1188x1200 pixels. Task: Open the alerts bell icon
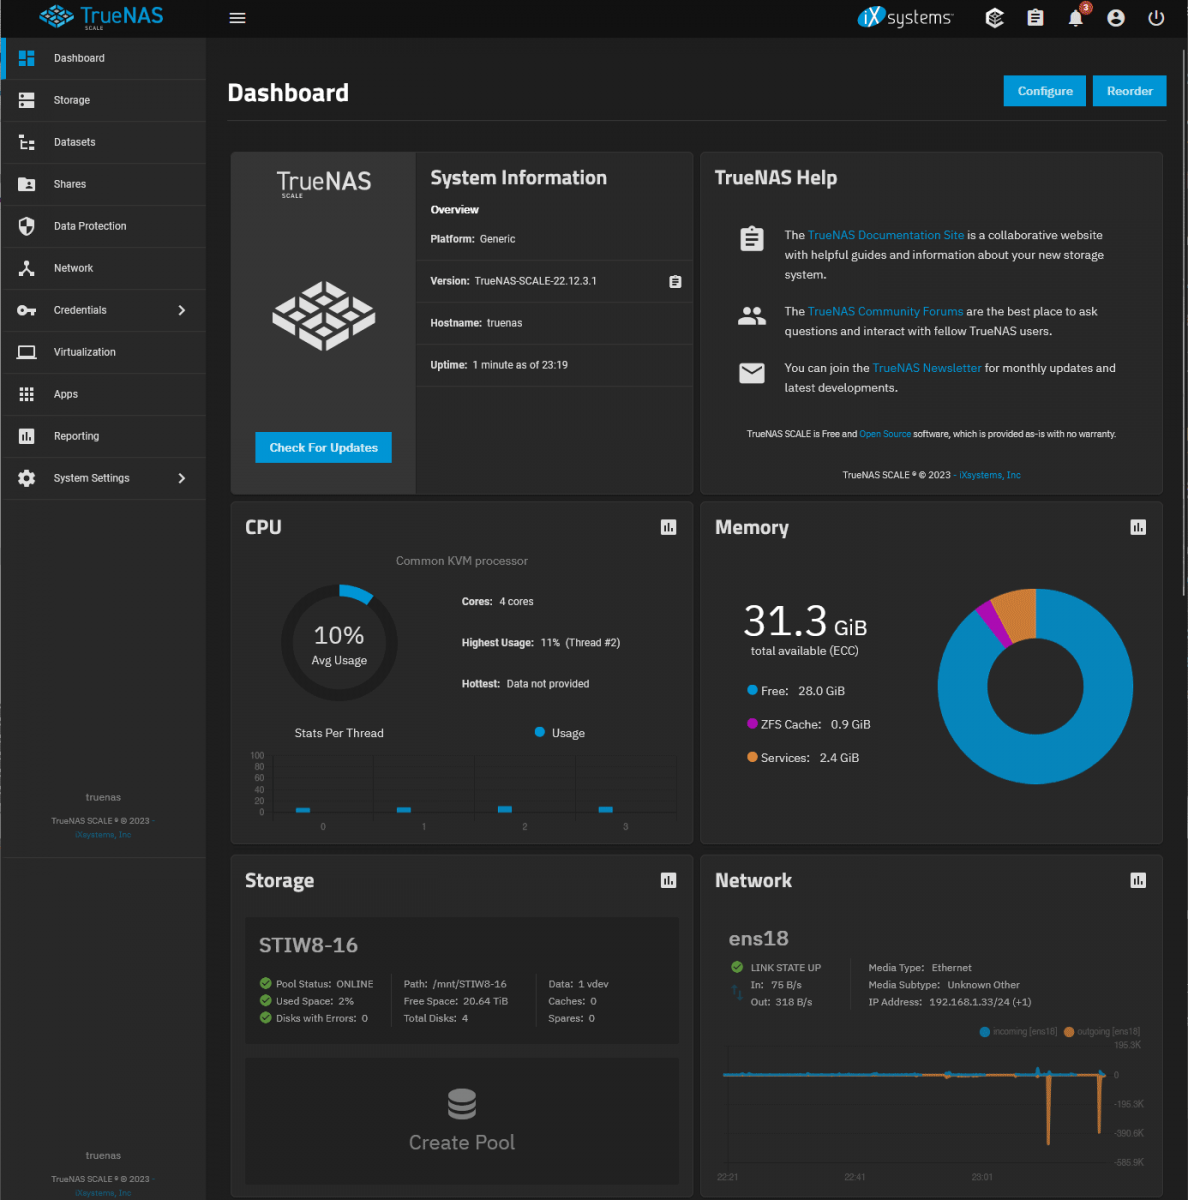coord(1076,18)
